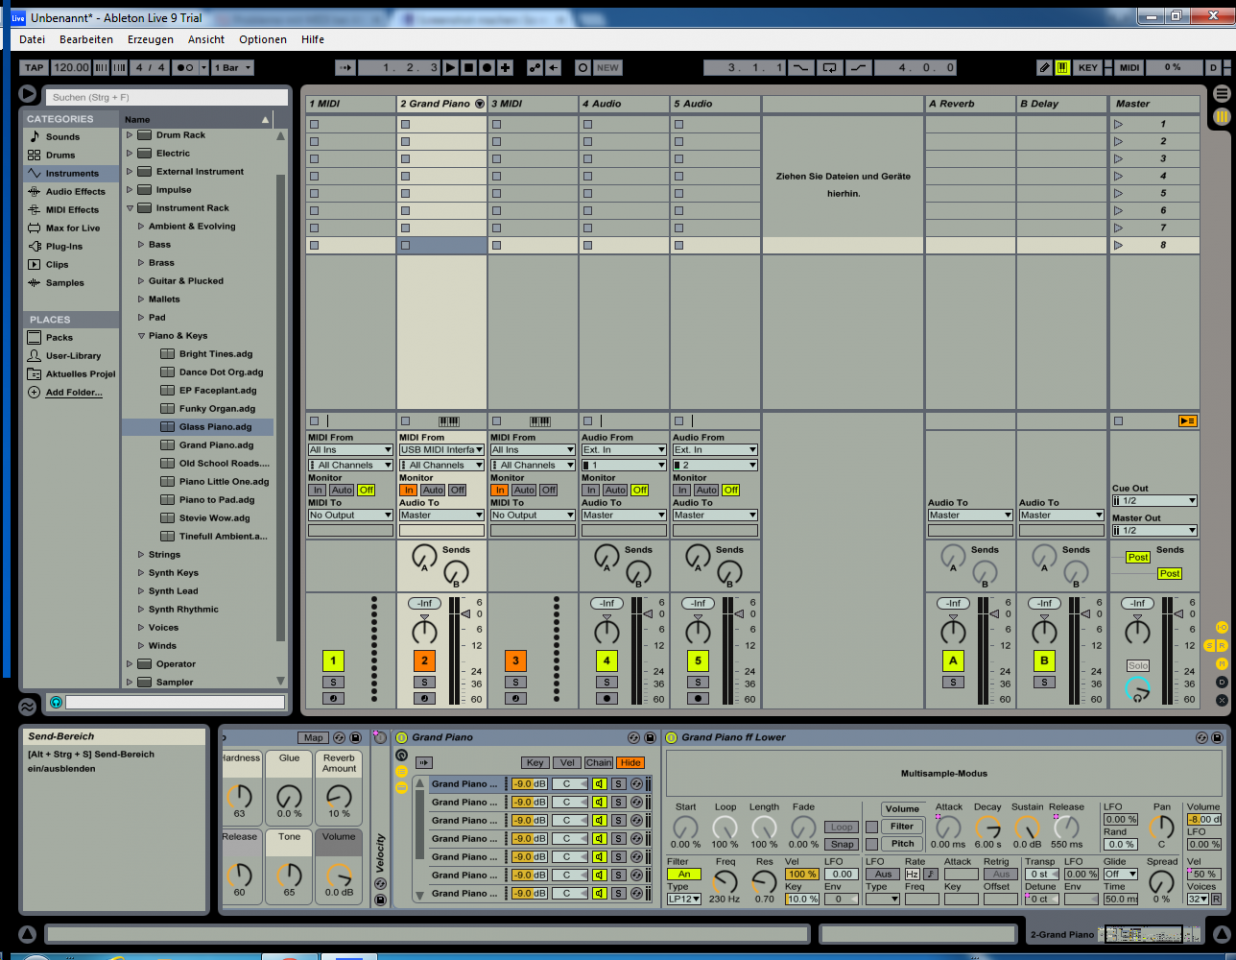The width and height of the screenshot is (1236, 960).
Task: Toggle the metronome button
Action: point(185,68)
